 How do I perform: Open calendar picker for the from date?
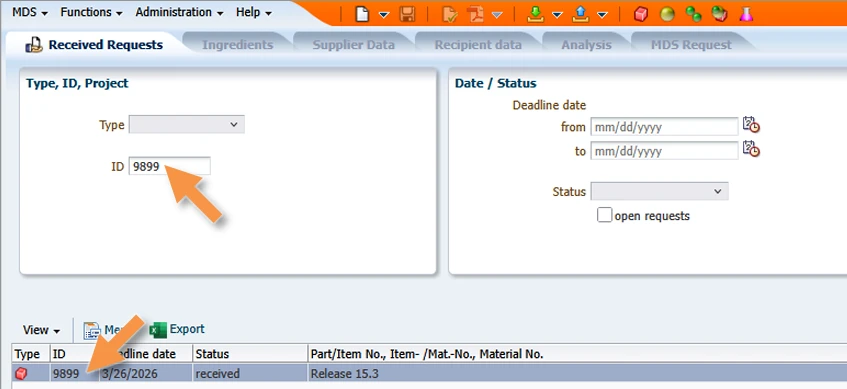(751, 124)
